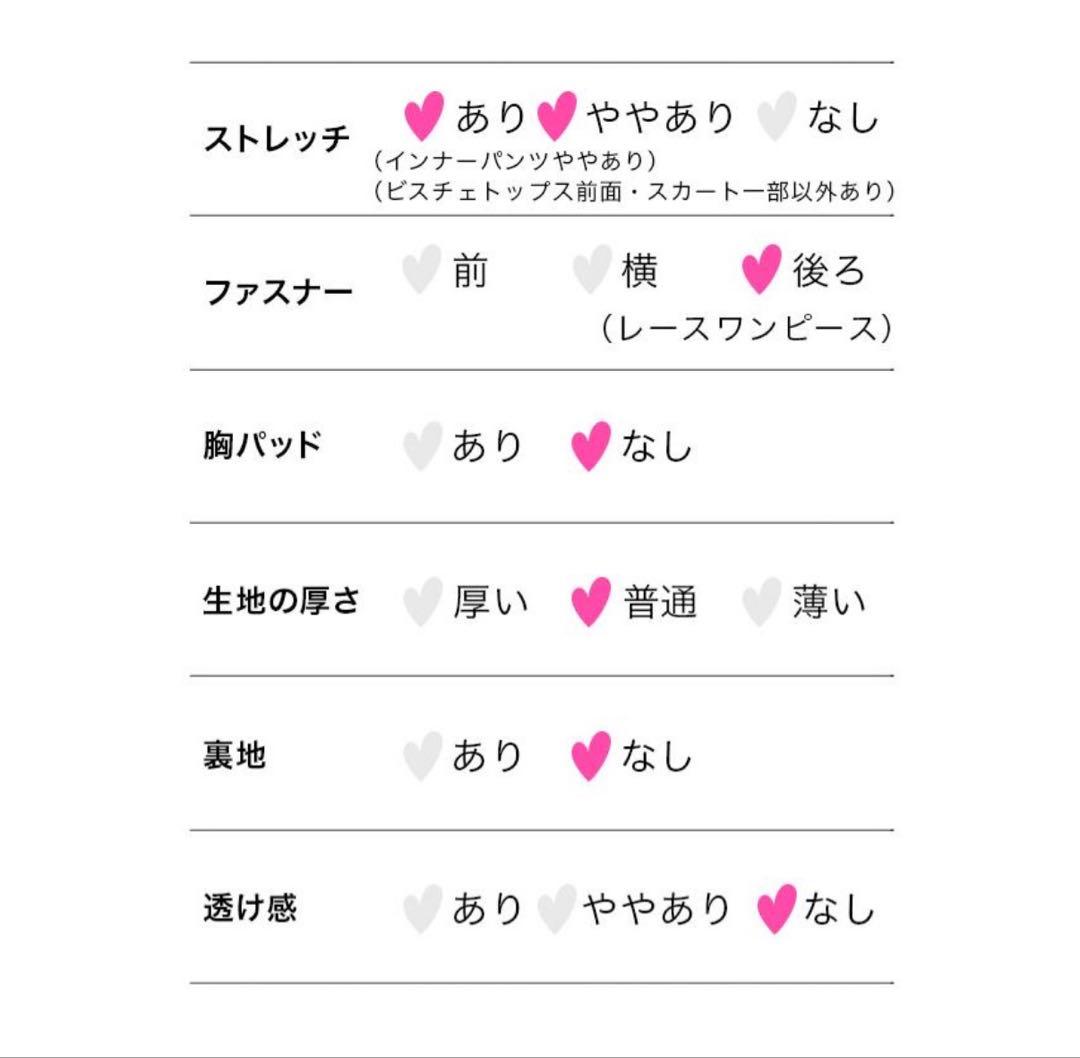
Task: Click the gray heart for ストレッチ なし
Action: [777, 116]
